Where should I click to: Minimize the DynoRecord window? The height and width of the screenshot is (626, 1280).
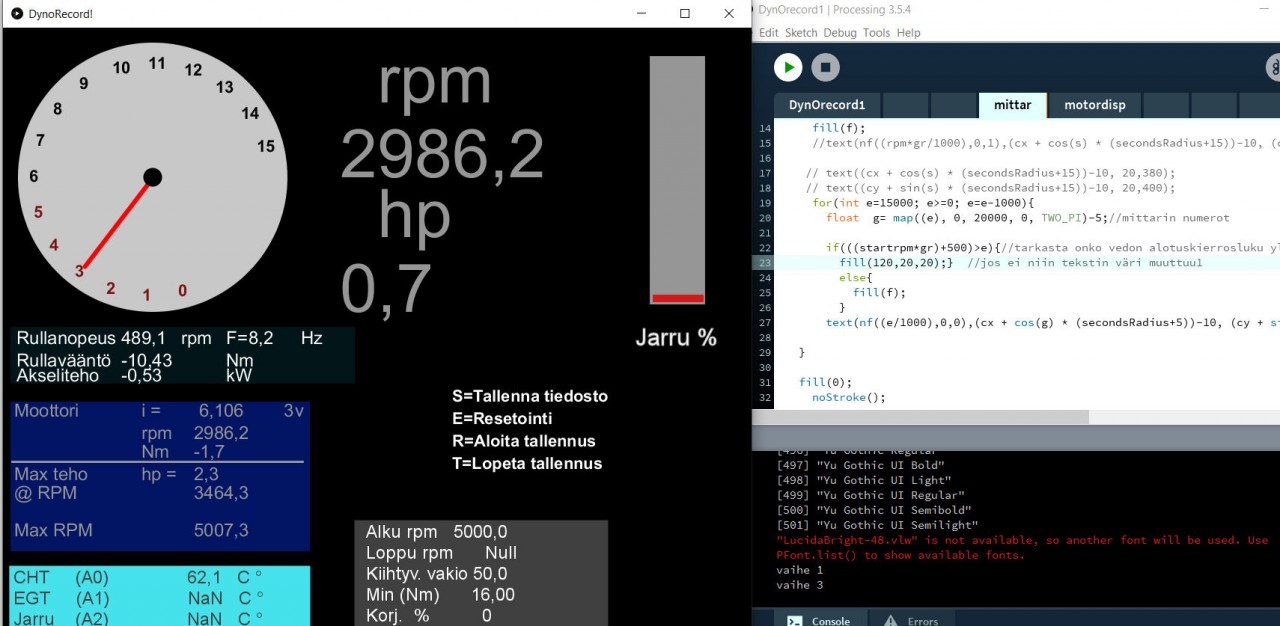640,14
